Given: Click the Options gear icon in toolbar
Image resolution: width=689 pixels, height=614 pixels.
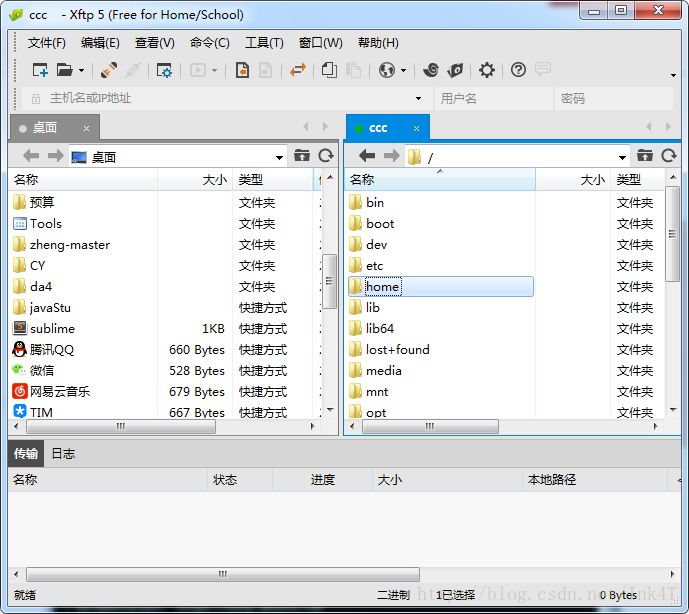Looking at the screenshot, I should (487, 70).
